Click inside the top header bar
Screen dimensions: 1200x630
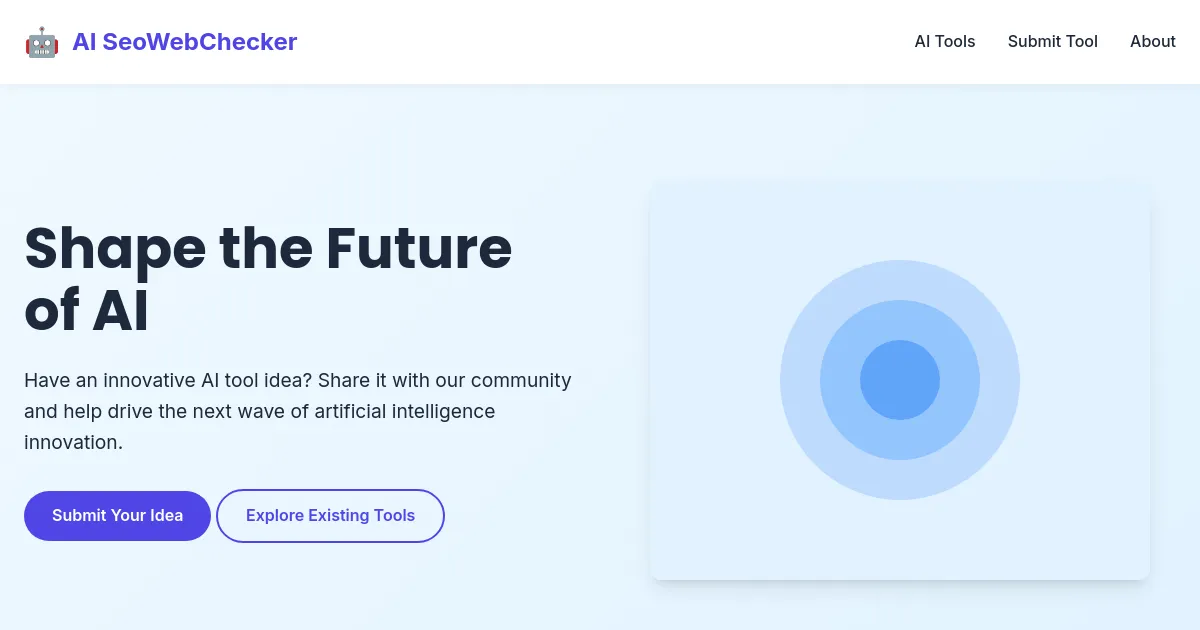click(600, 42)
